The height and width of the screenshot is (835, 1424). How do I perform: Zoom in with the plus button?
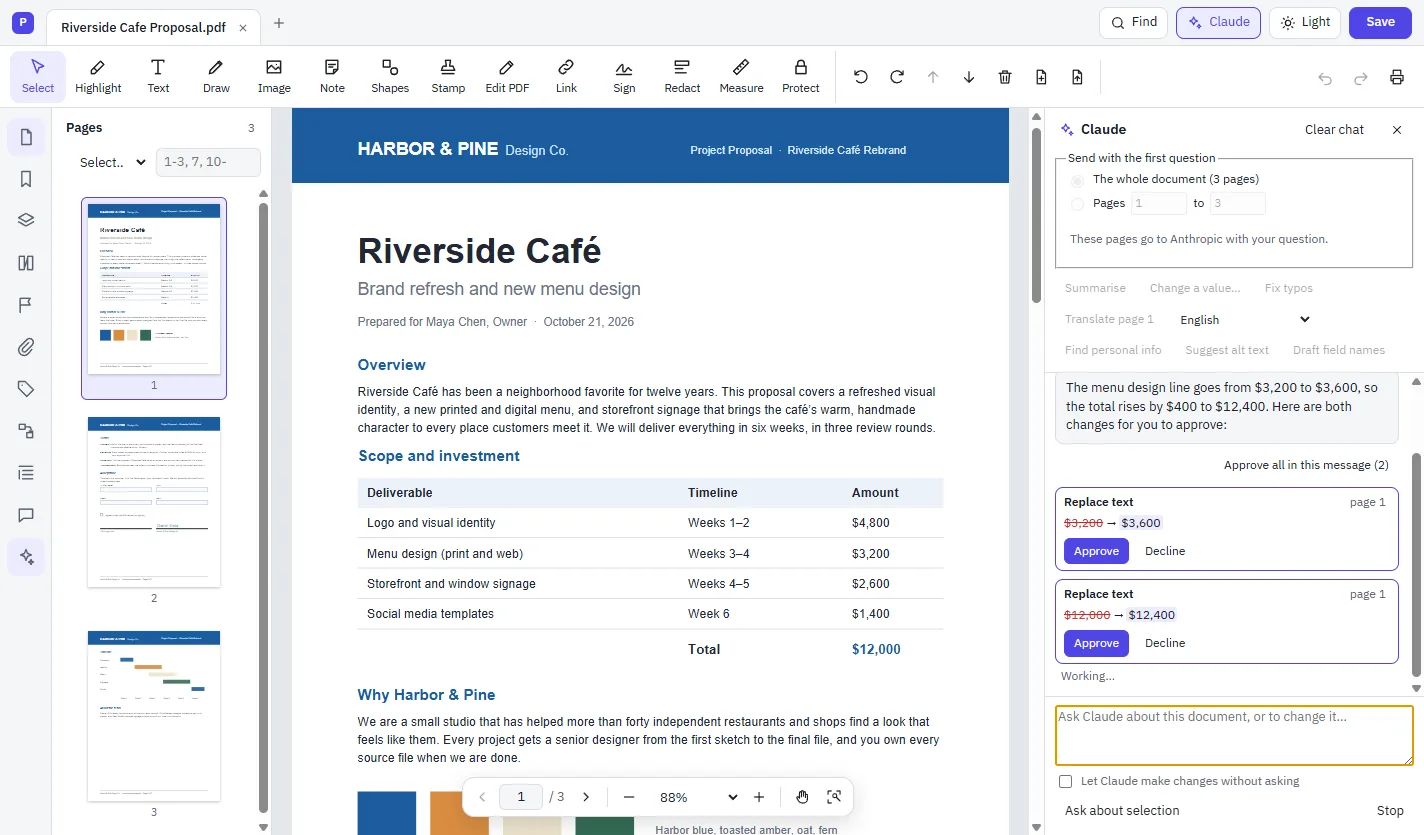pos(759,797)
